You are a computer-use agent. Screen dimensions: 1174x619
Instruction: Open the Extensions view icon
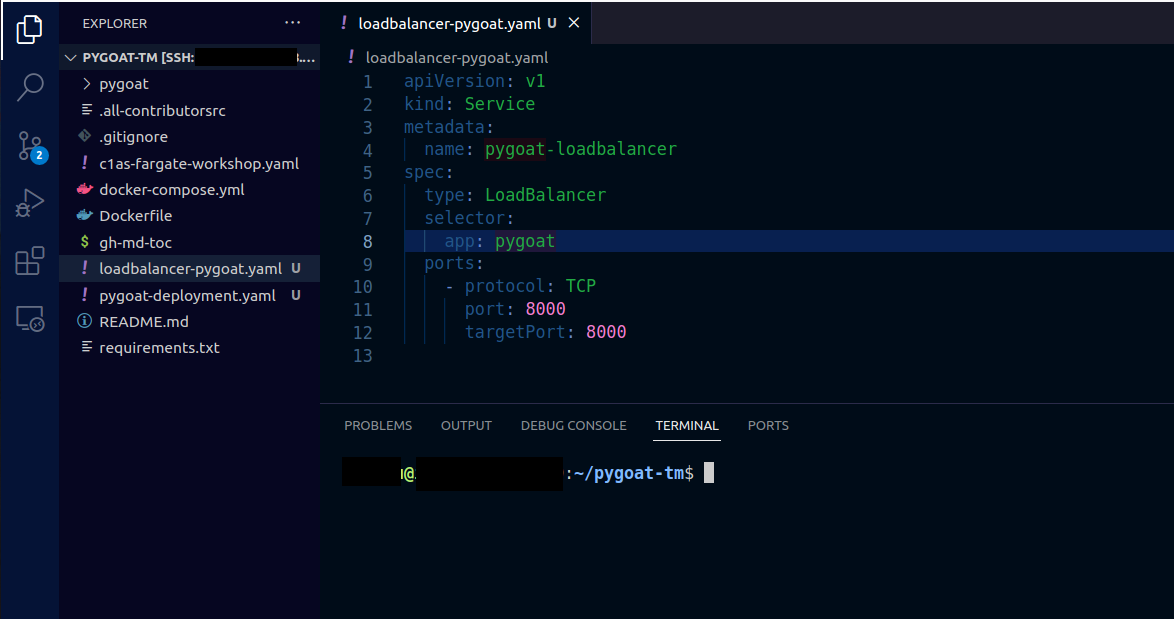(x=29, y=261)
